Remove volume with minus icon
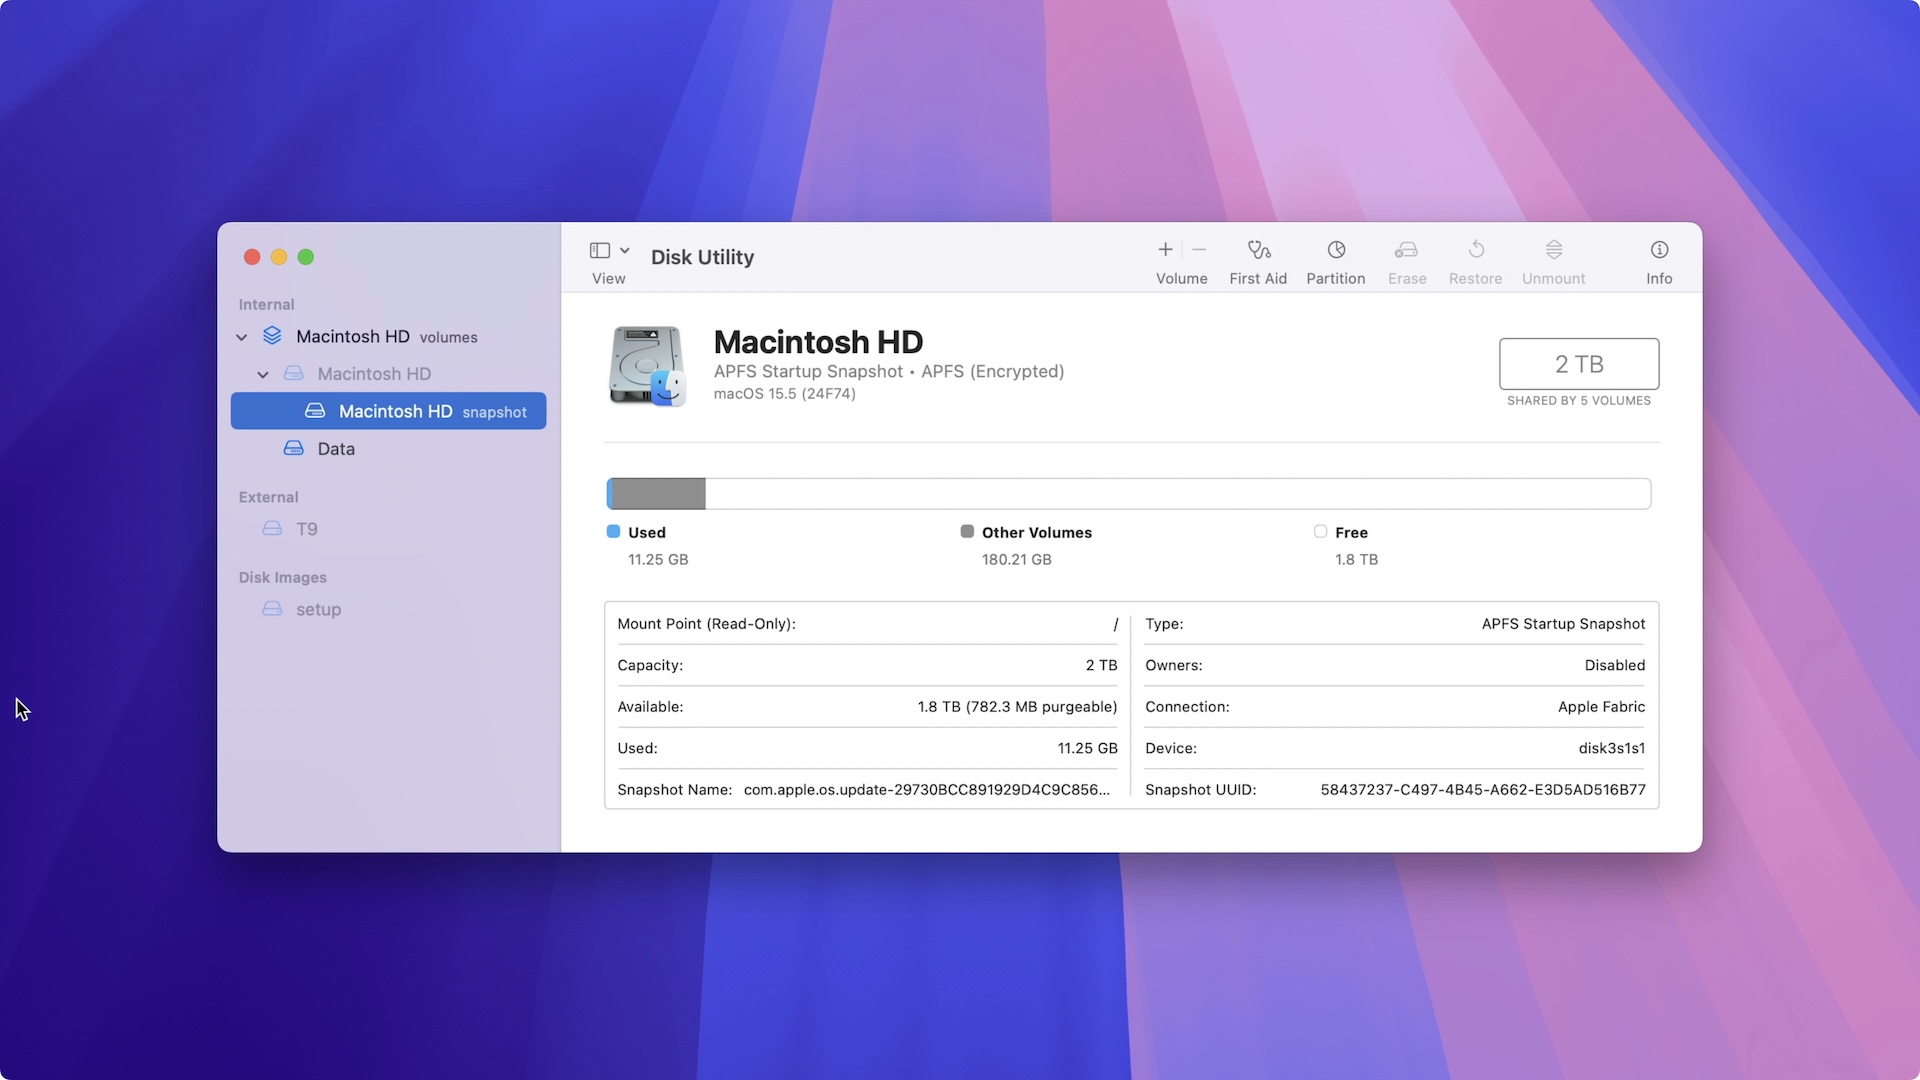The image size is (1920, 1080). click(x=1199, y=250)
